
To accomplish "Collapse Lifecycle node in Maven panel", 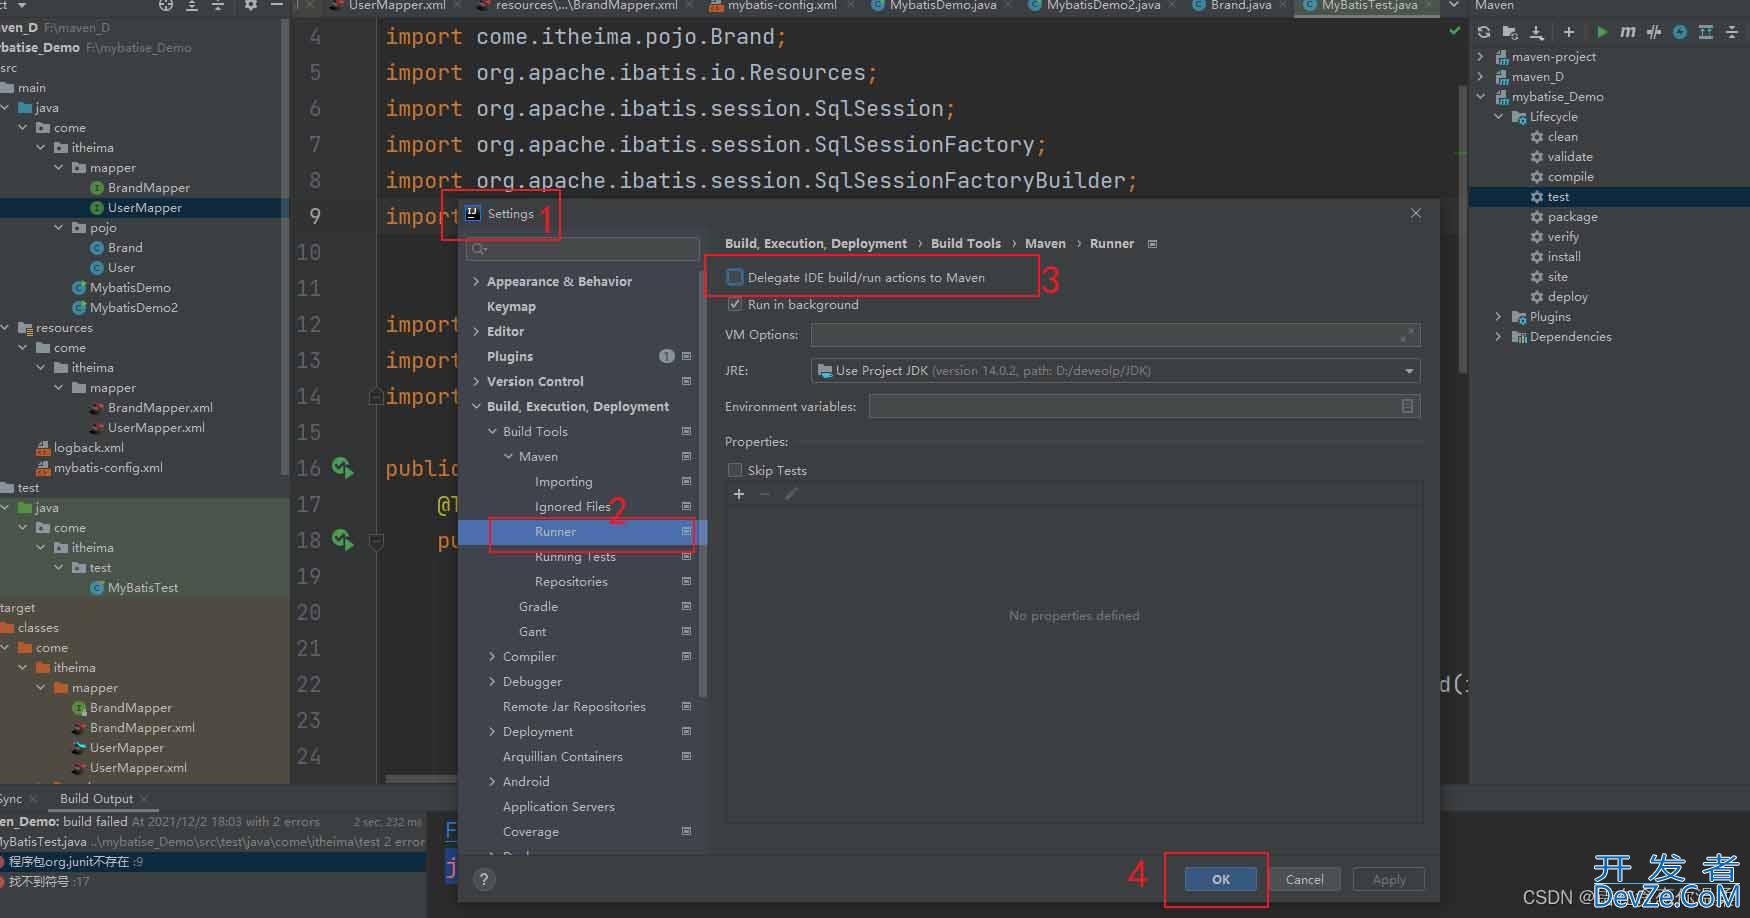I will click(1498, 117).
